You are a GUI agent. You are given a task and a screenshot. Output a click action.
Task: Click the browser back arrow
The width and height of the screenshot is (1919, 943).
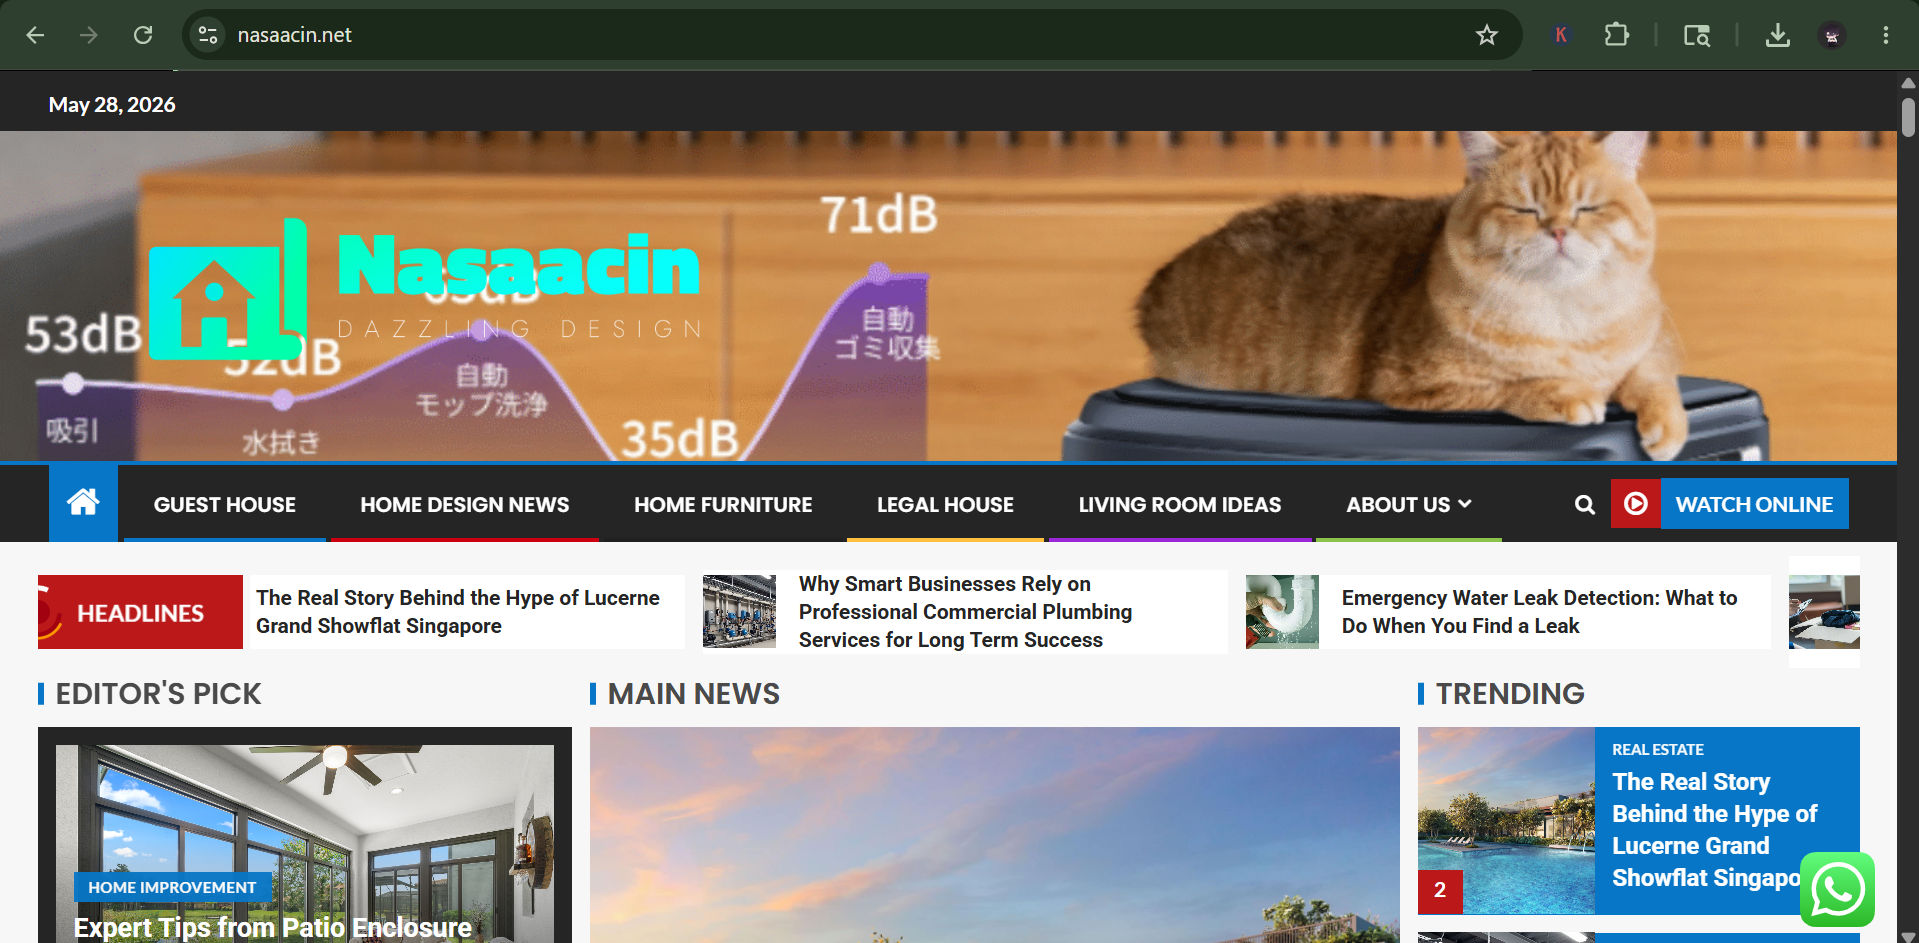(35, 35)
